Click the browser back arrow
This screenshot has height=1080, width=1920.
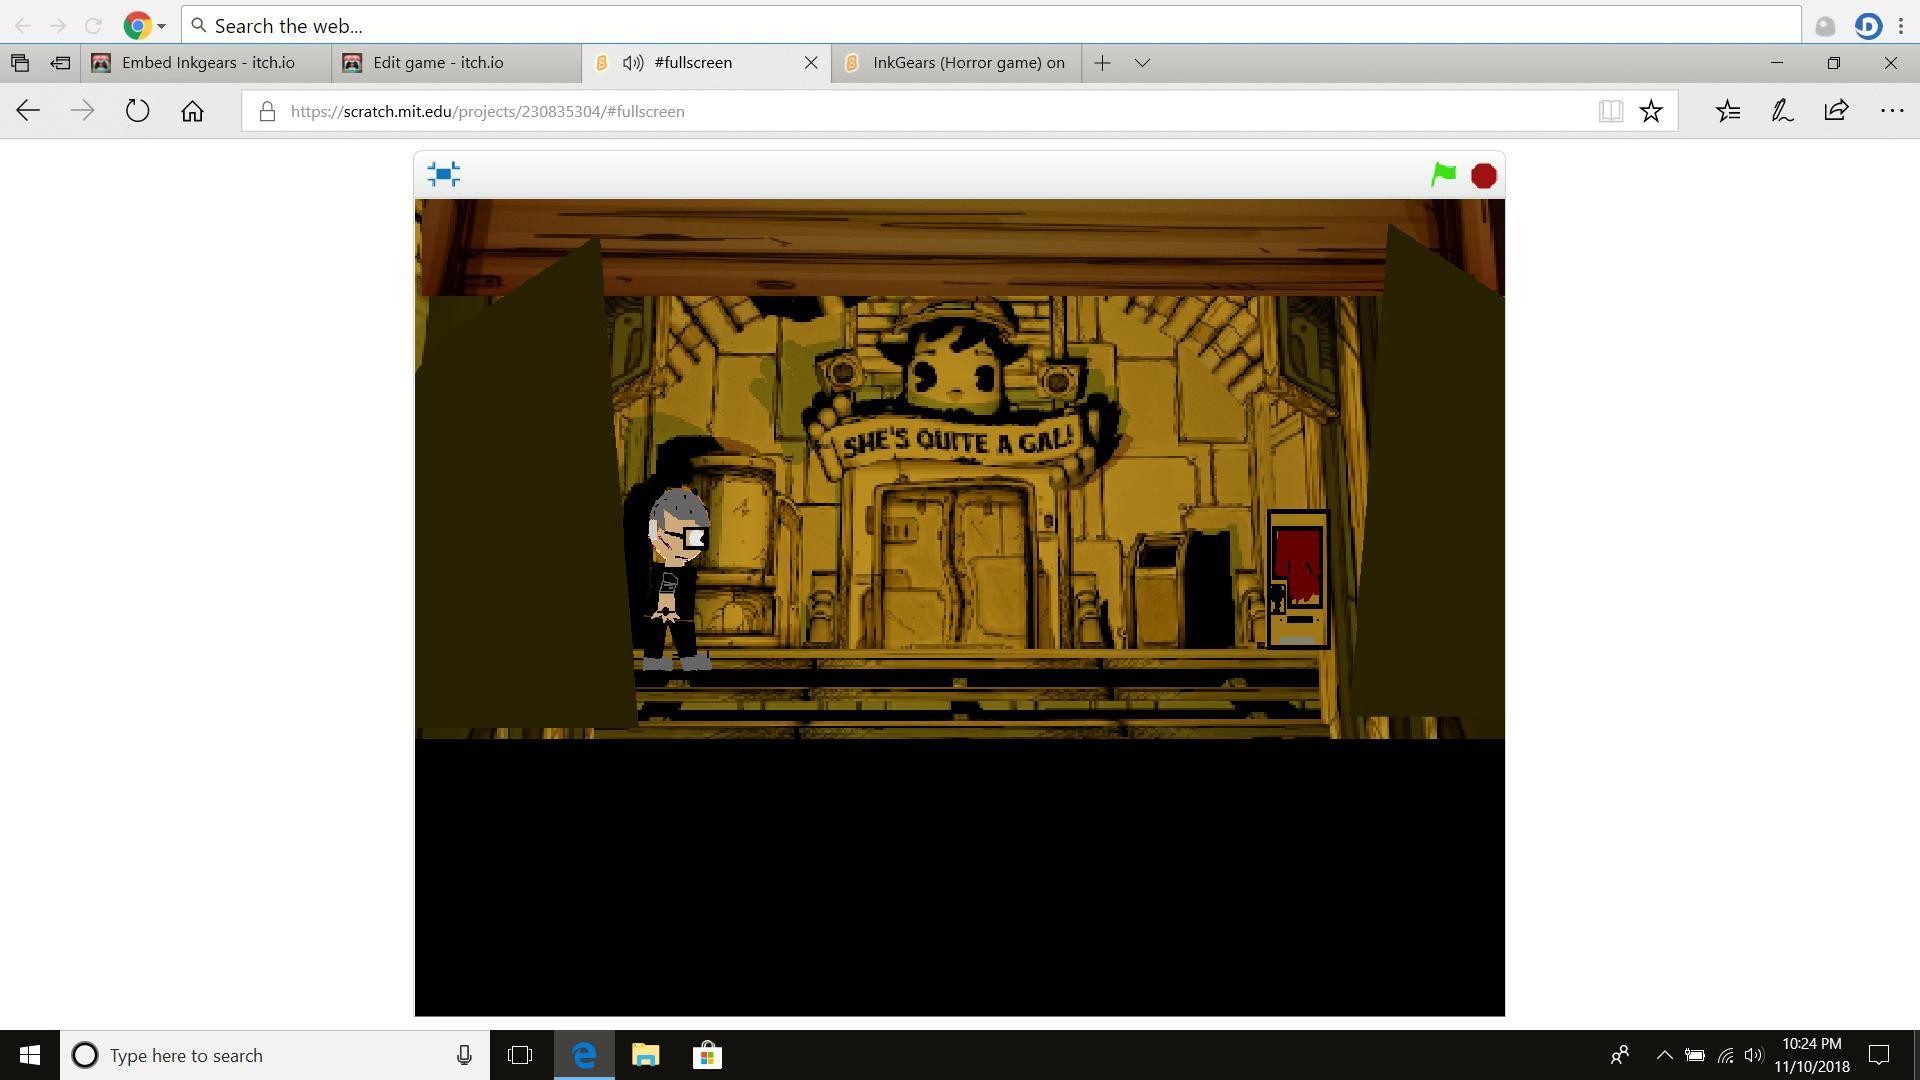(x=28, y=111)
